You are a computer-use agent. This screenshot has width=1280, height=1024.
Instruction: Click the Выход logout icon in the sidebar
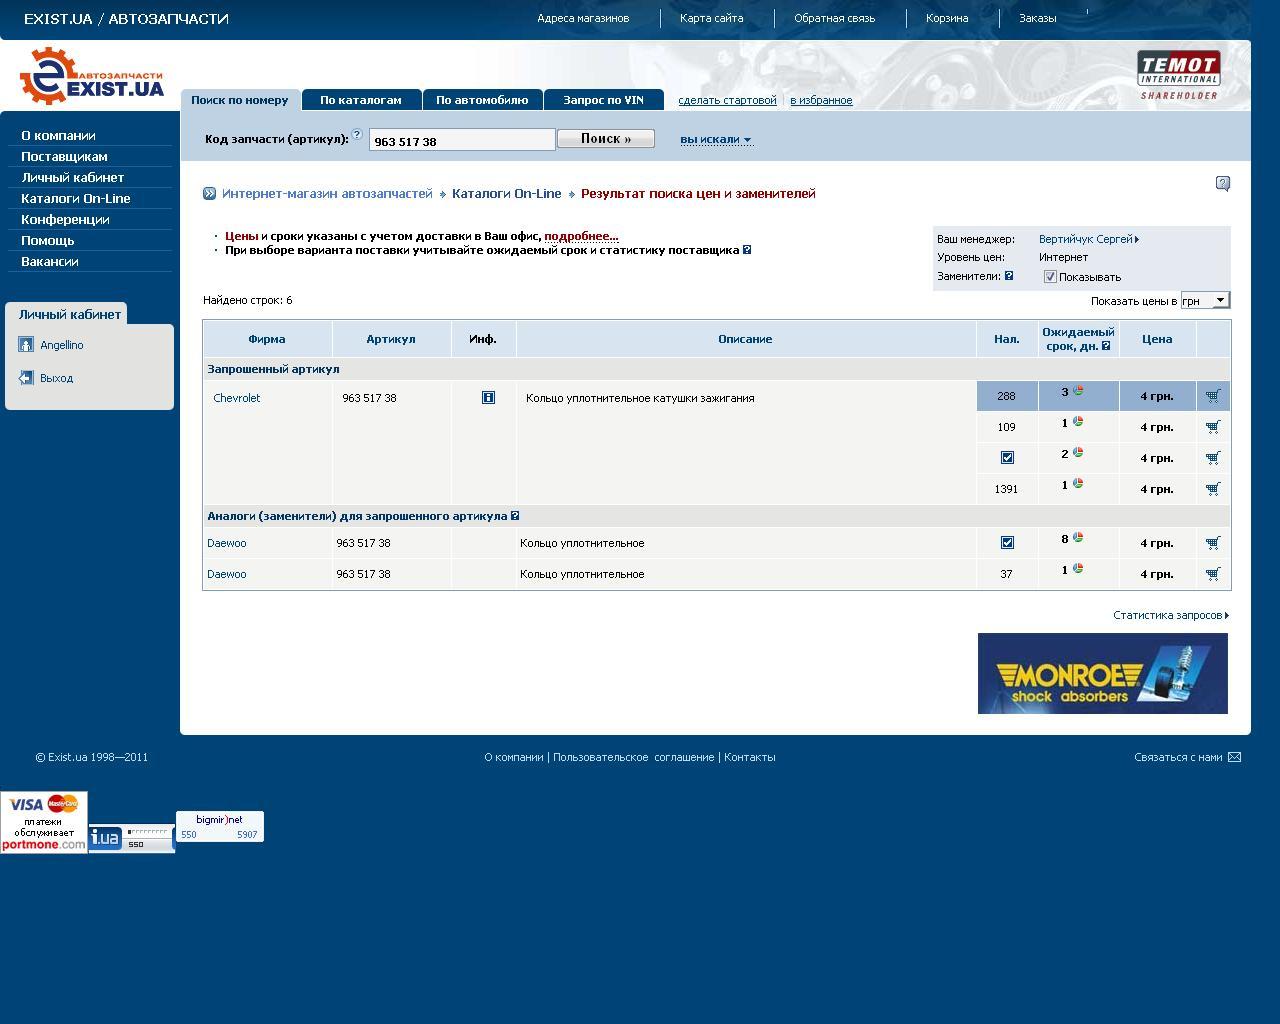coord(26,378)
